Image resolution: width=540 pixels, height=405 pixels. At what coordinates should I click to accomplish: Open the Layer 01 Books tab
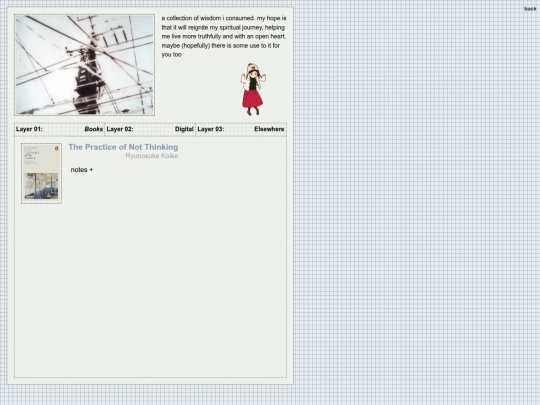[60, 129]
